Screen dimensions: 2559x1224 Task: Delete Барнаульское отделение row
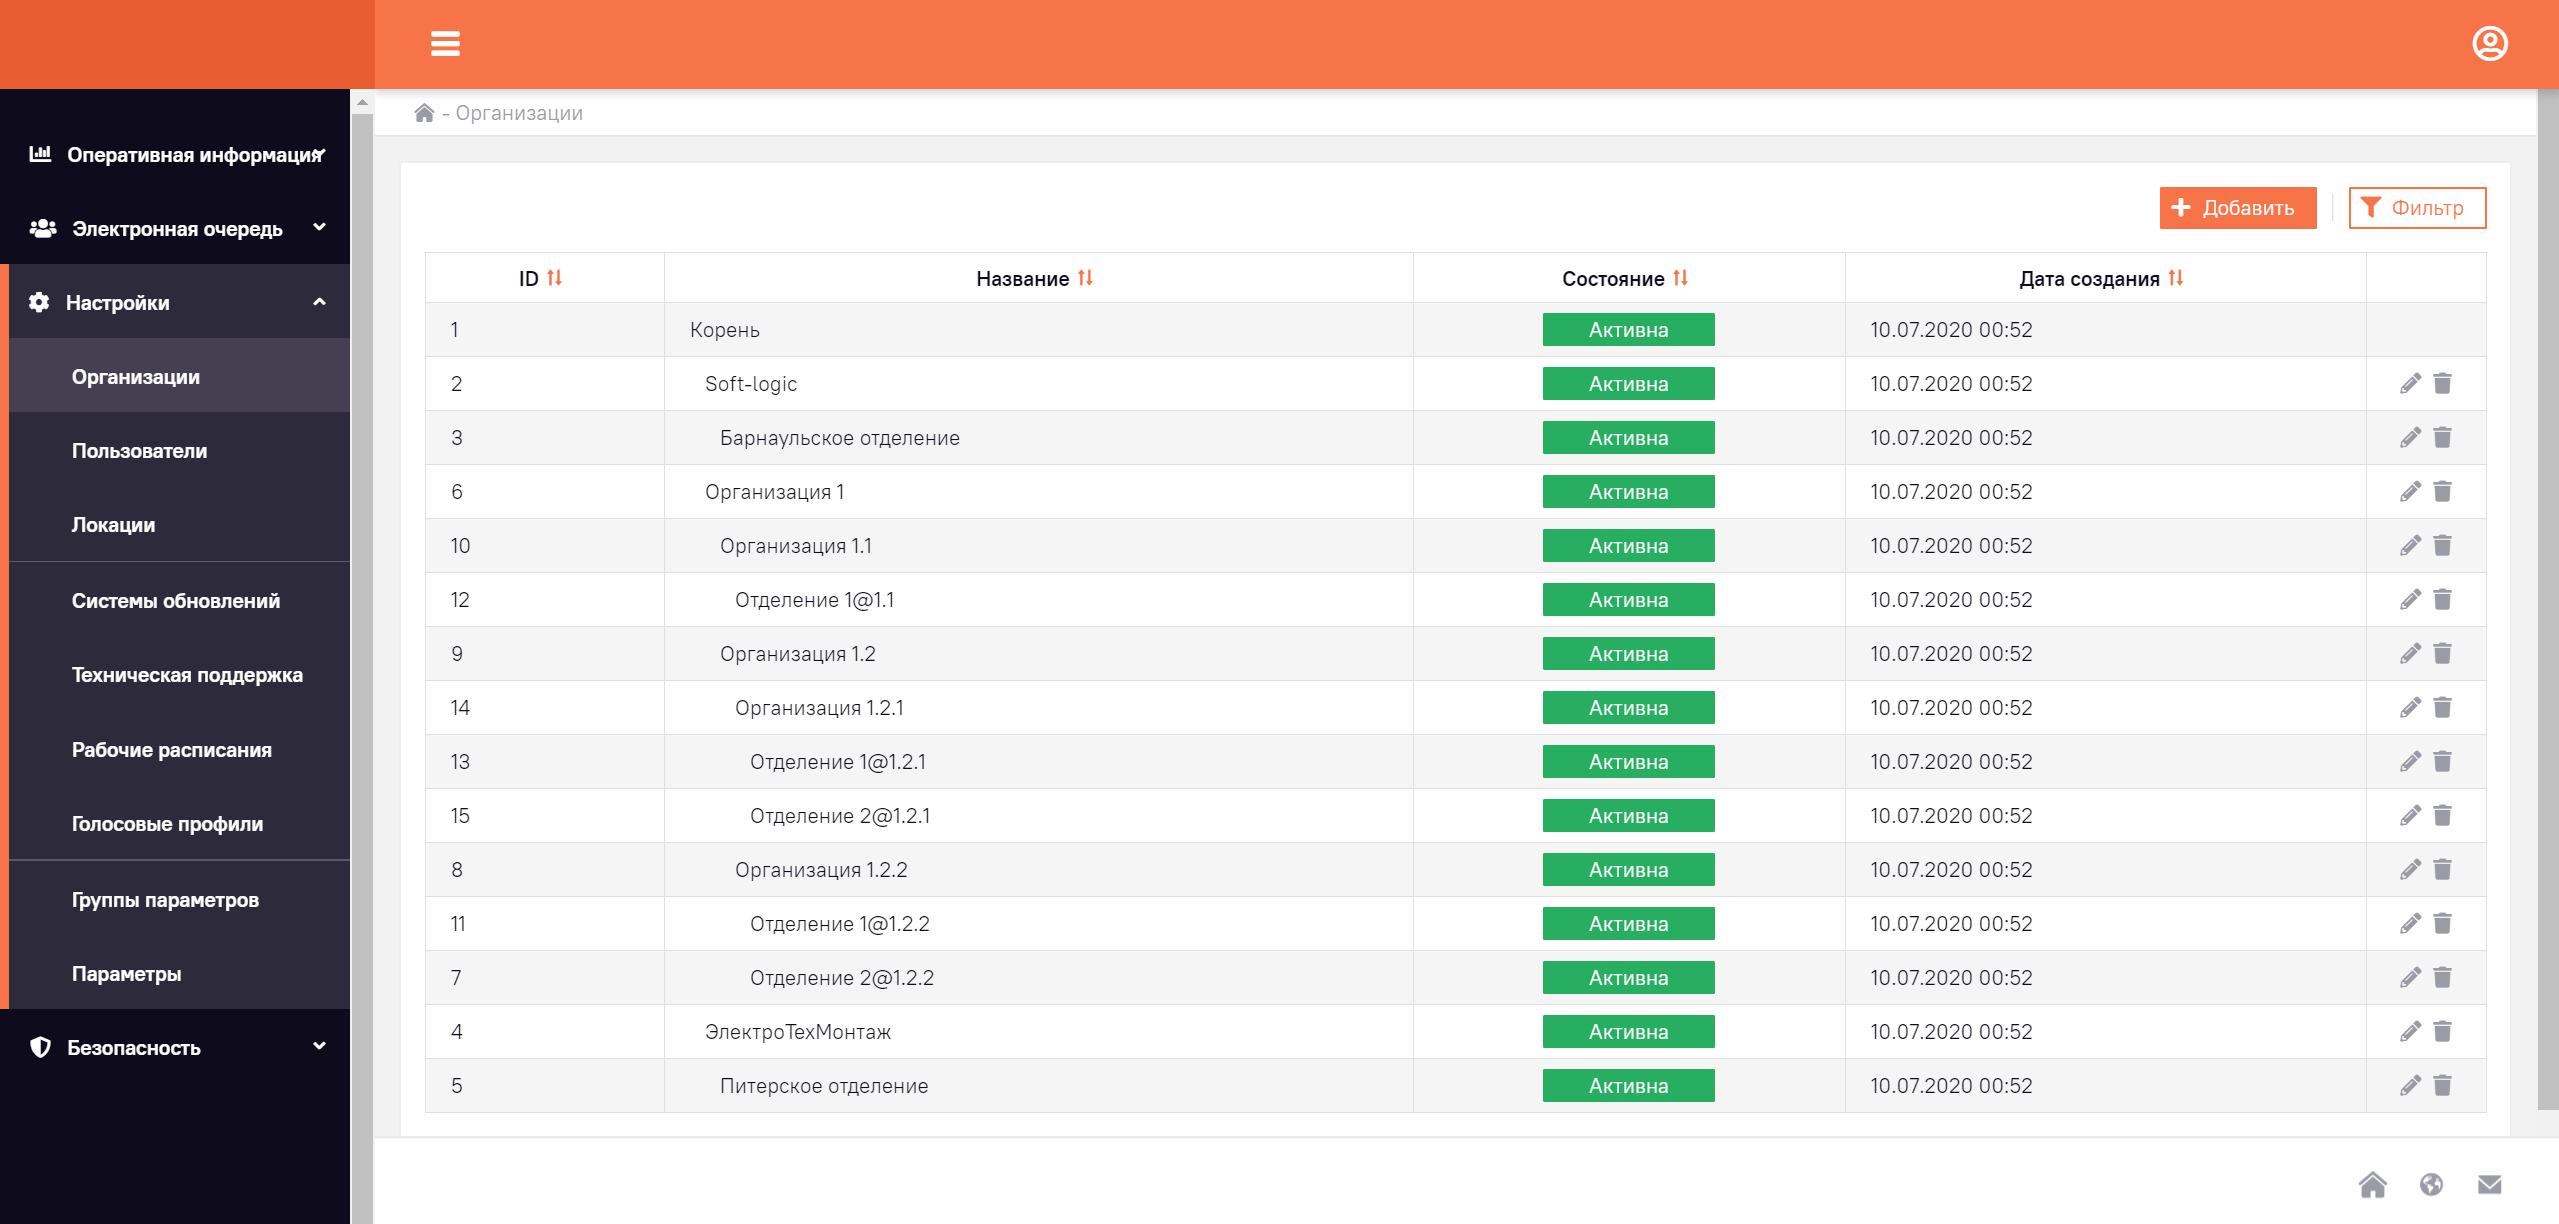click(x=2442, y=438)
